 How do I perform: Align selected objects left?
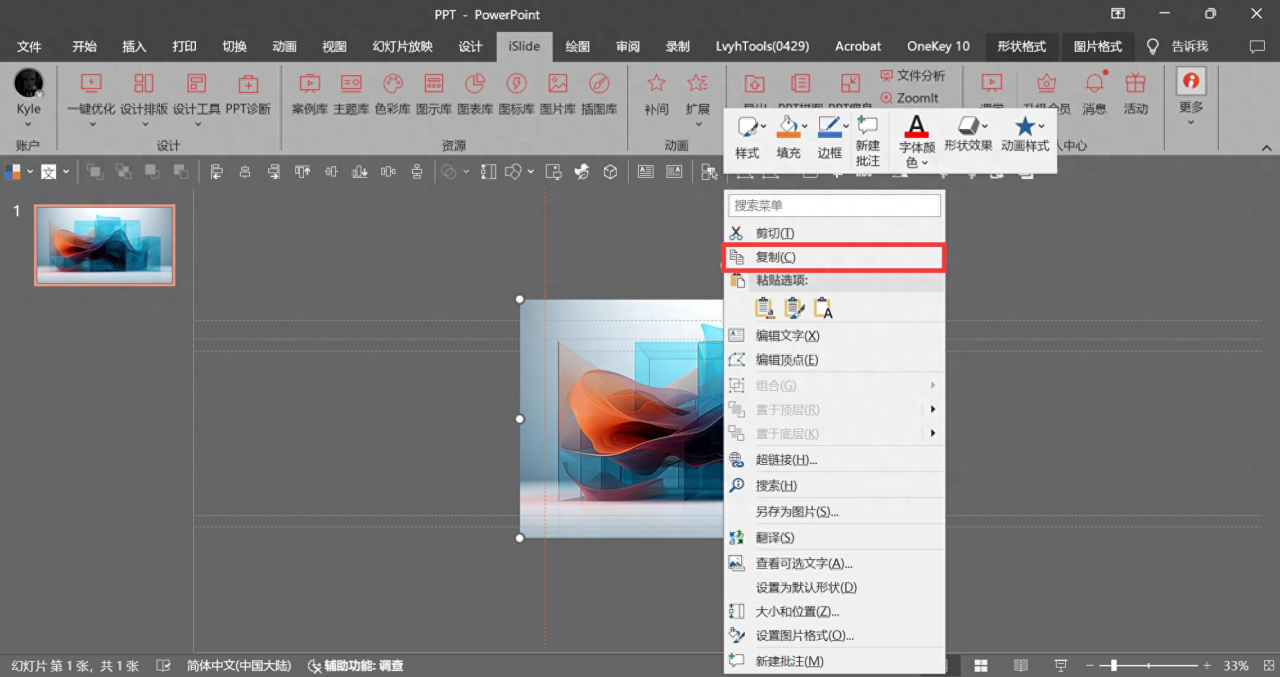[x=217, y=172]
